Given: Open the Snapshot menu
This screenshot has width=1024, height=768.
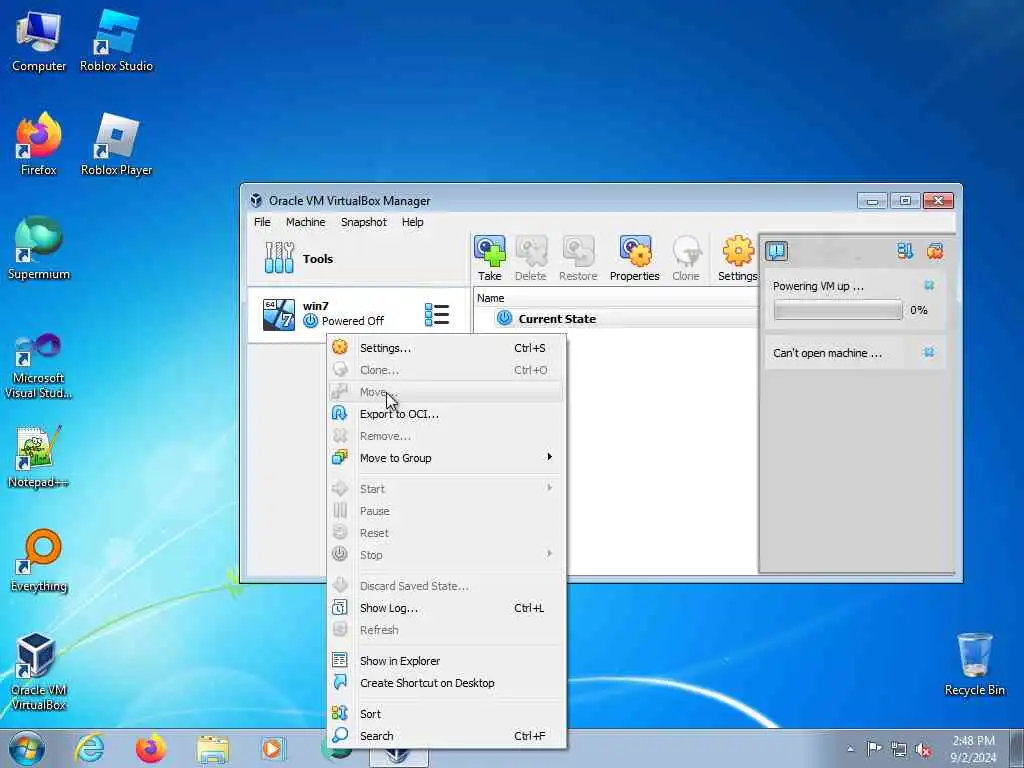Looking at the screenshot, I should pos(364,222).
